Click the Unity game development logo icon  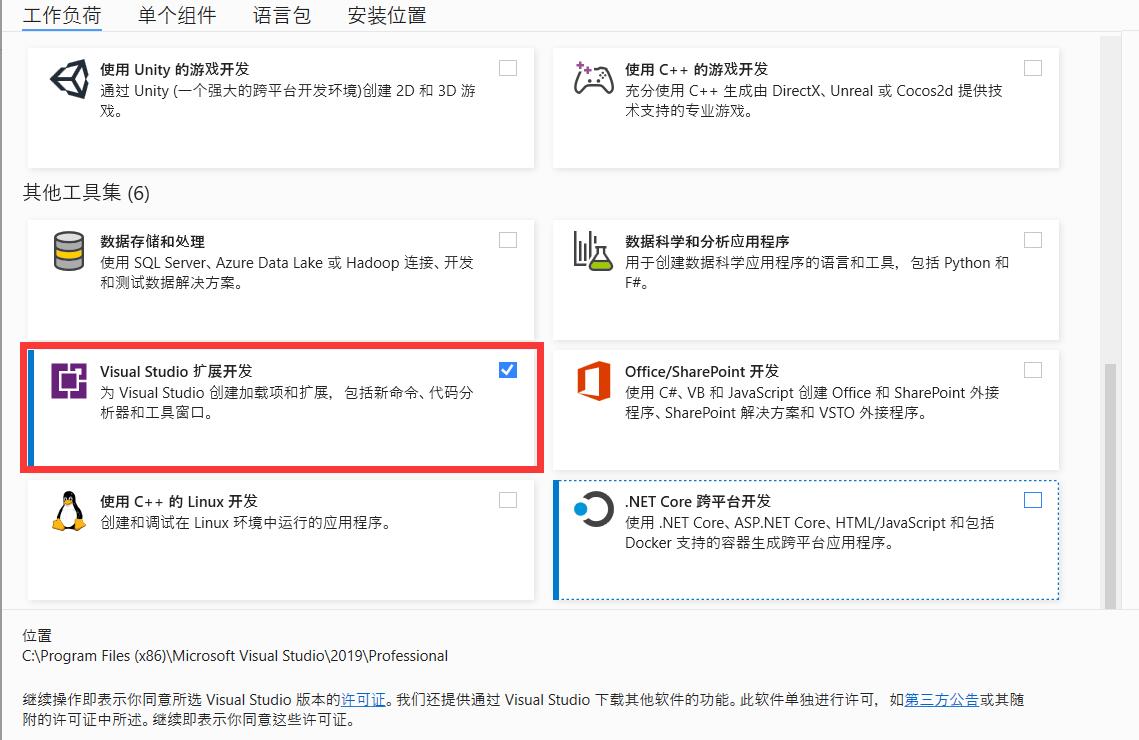(x=69, y=79)
